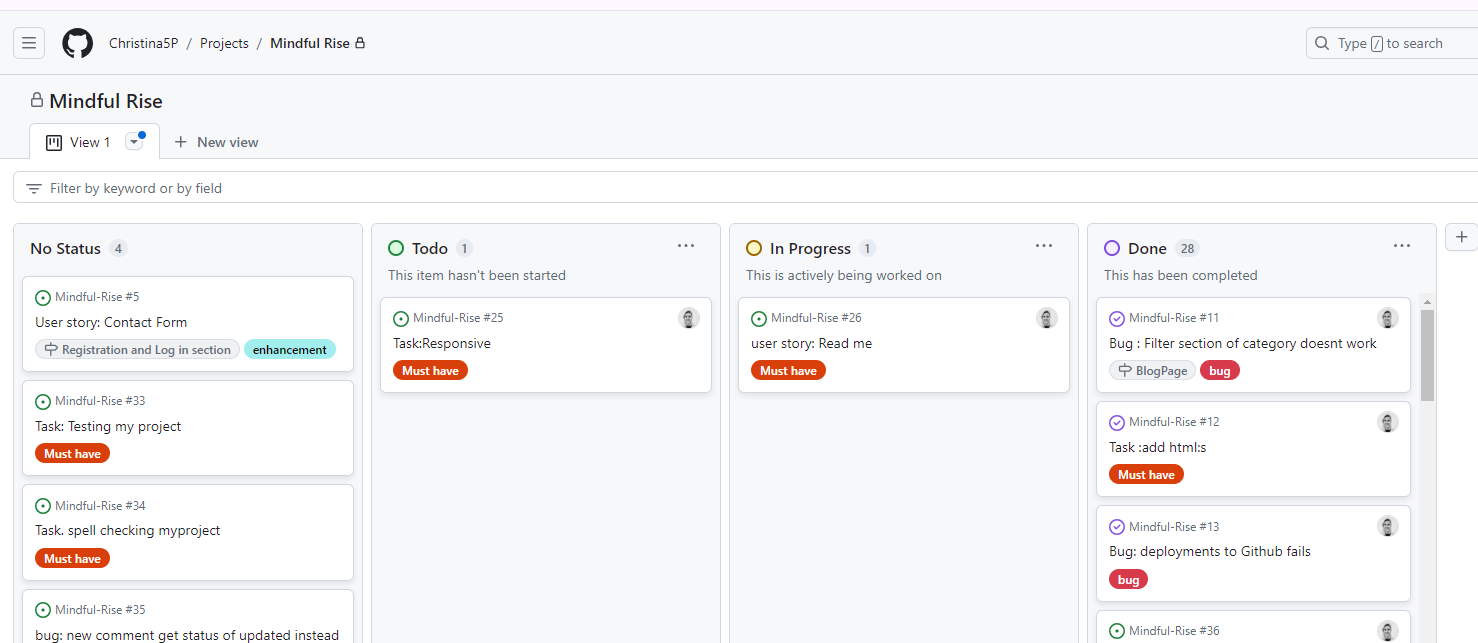Image resolution: width=1478 pixels, height=643 pixels.
Task: Click the filter icon in the filter bar
Action: coord(34,188)
